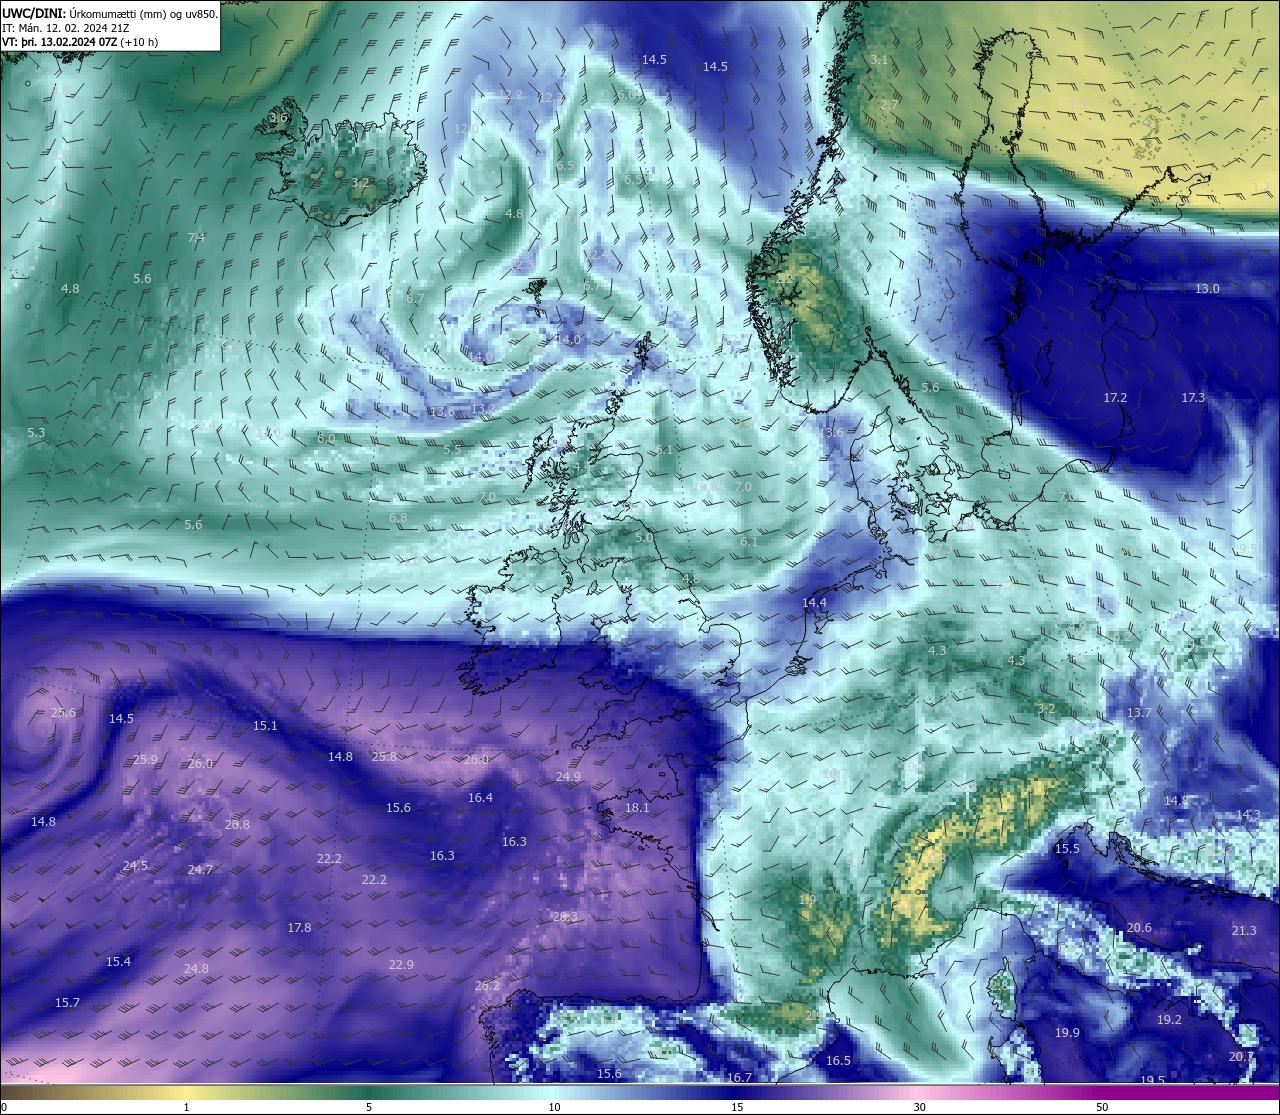The width and height of the screenshot is (1280, 1115).
Task: Click the 18.1 value over Brittany
Action: click(x=637, y=807)
